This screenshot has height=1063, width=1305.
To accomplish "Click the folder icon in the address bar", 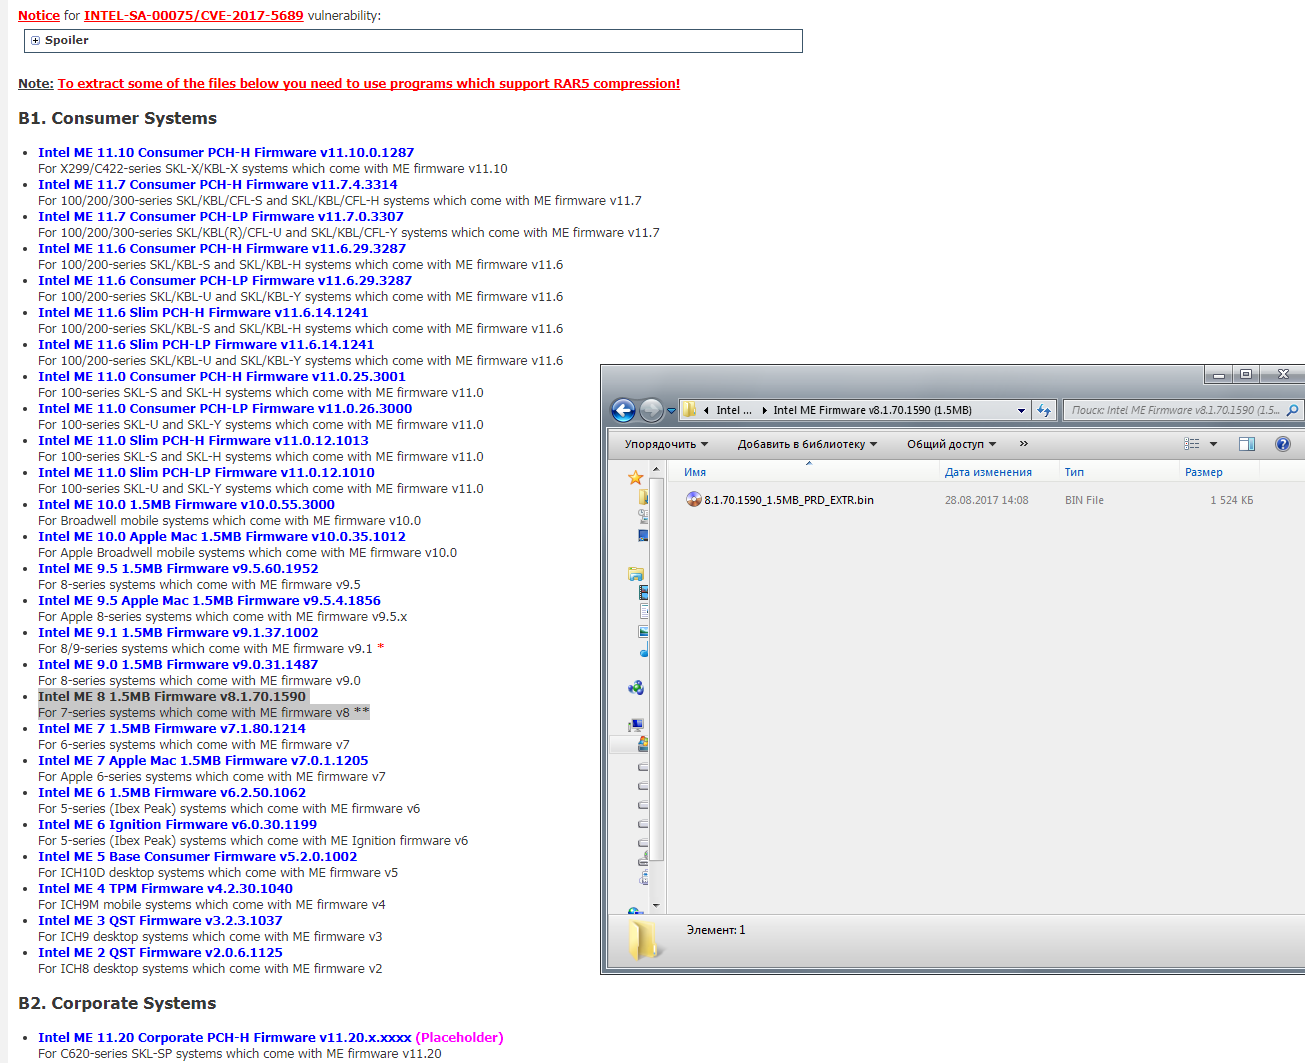I will (690, 410).
